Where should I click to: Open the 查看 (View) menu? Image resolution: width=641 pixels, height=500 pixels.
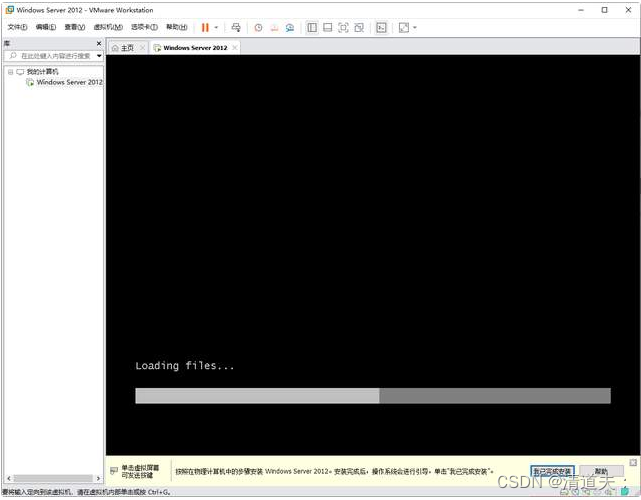point(75,27)
